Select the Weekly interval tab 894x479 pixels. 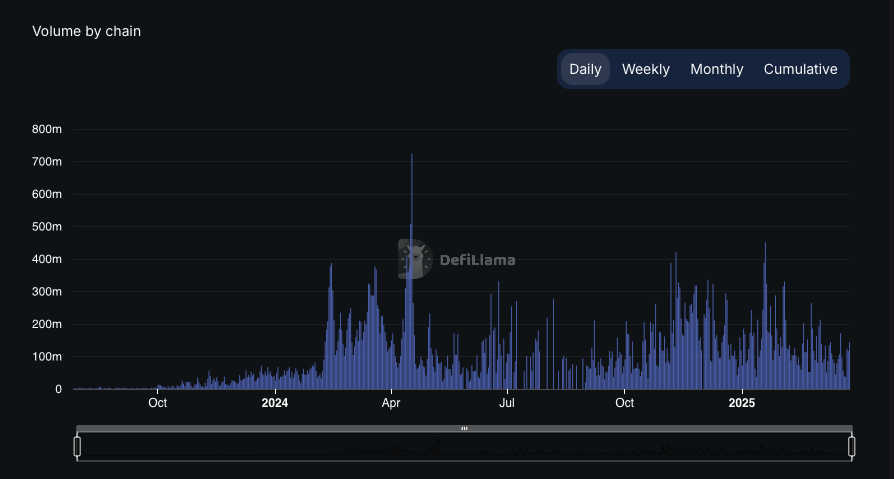pos(645,69)
